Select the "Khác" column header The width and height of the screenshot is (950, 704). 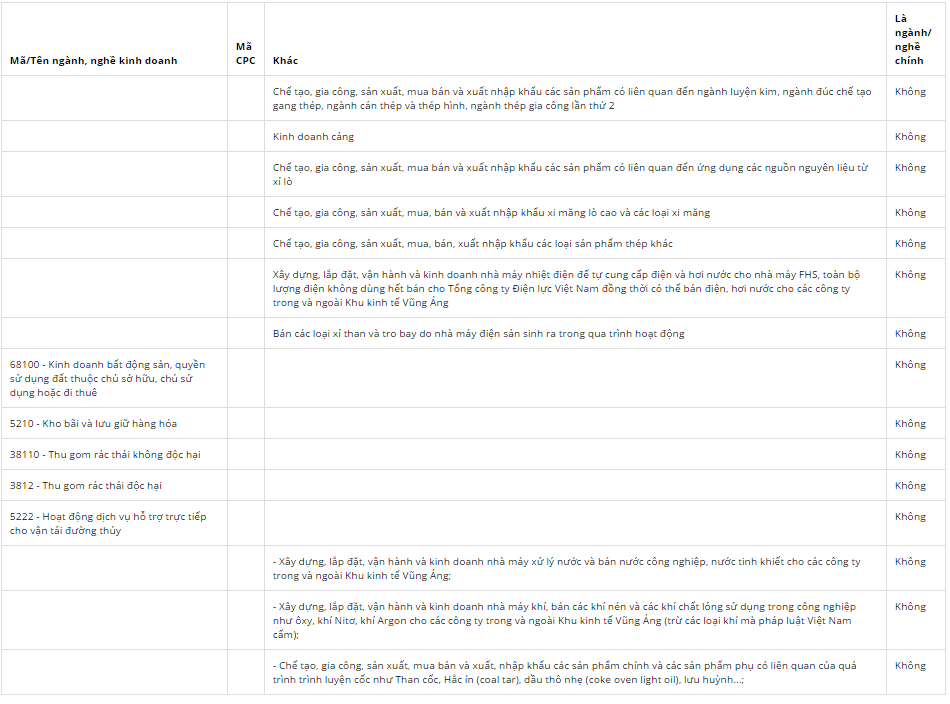click(285, 61)
